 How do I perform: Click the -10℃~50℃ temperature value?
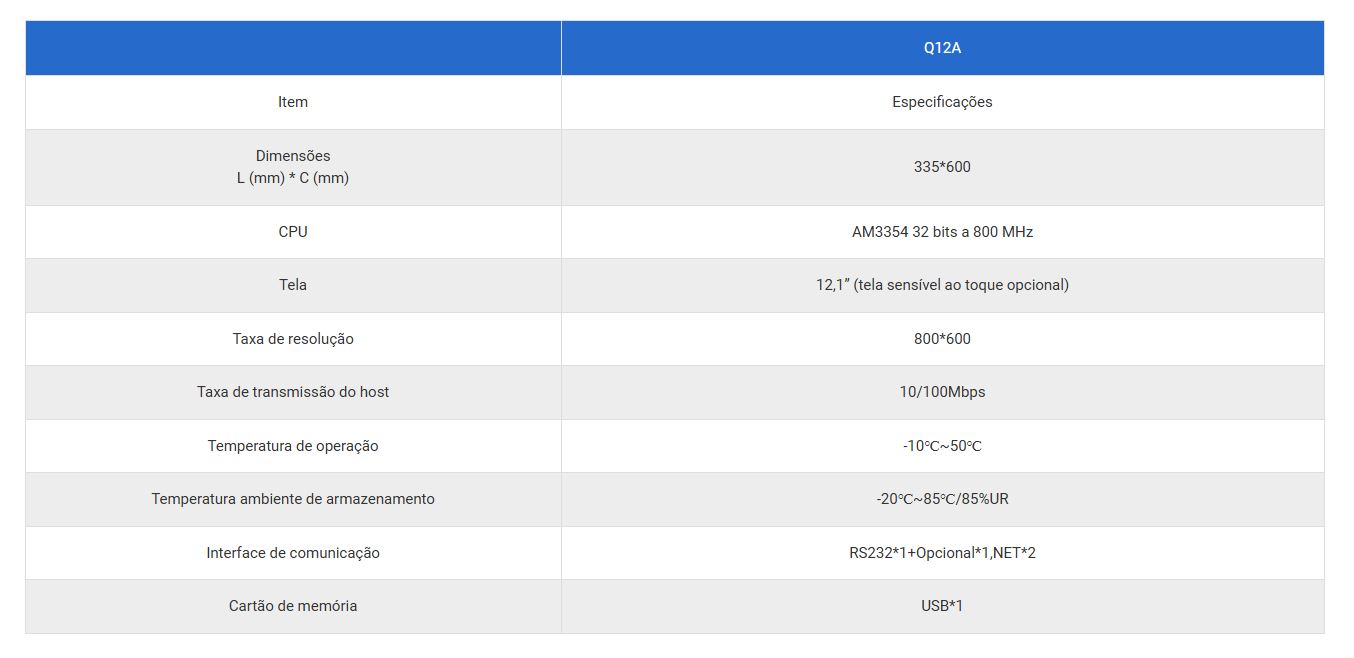(942, 446)
